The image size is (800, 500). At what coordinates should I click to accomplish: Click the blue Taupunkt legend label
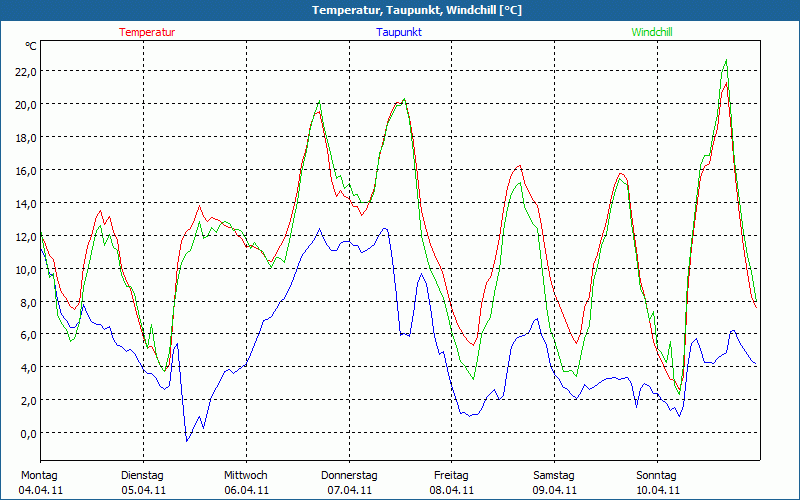(399, 32)
